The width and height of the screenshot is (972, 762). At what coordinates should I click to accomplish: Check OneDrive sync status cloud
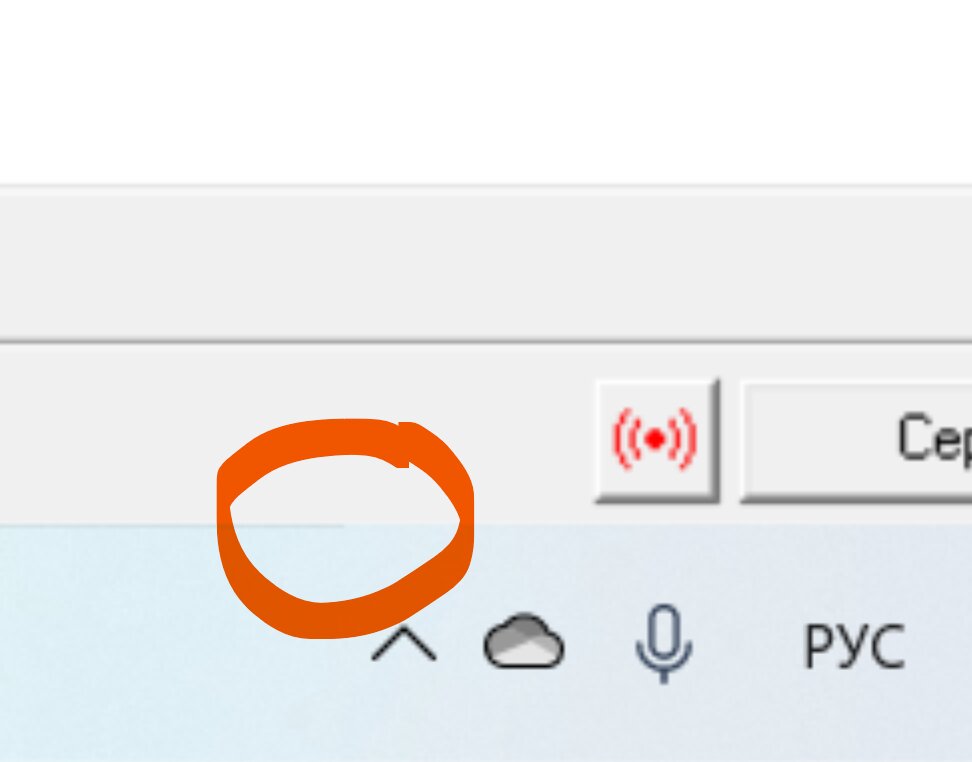(524, 642)
